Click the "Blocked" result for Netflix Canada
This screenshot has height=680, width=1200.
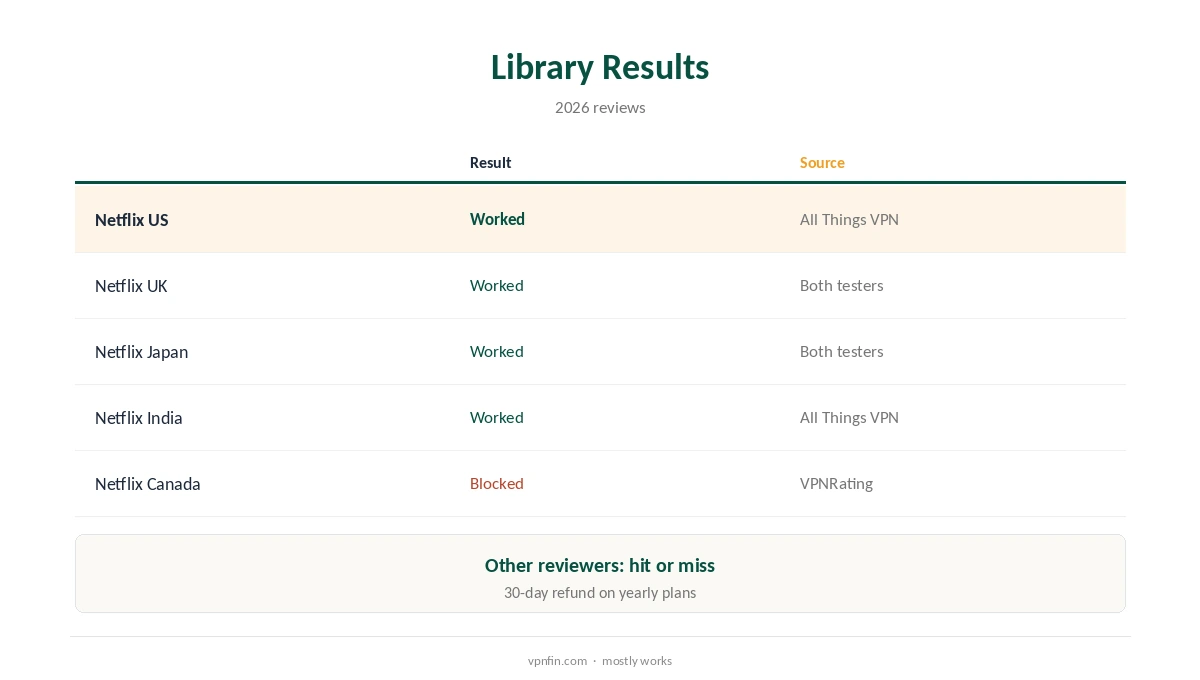(497, 483)
